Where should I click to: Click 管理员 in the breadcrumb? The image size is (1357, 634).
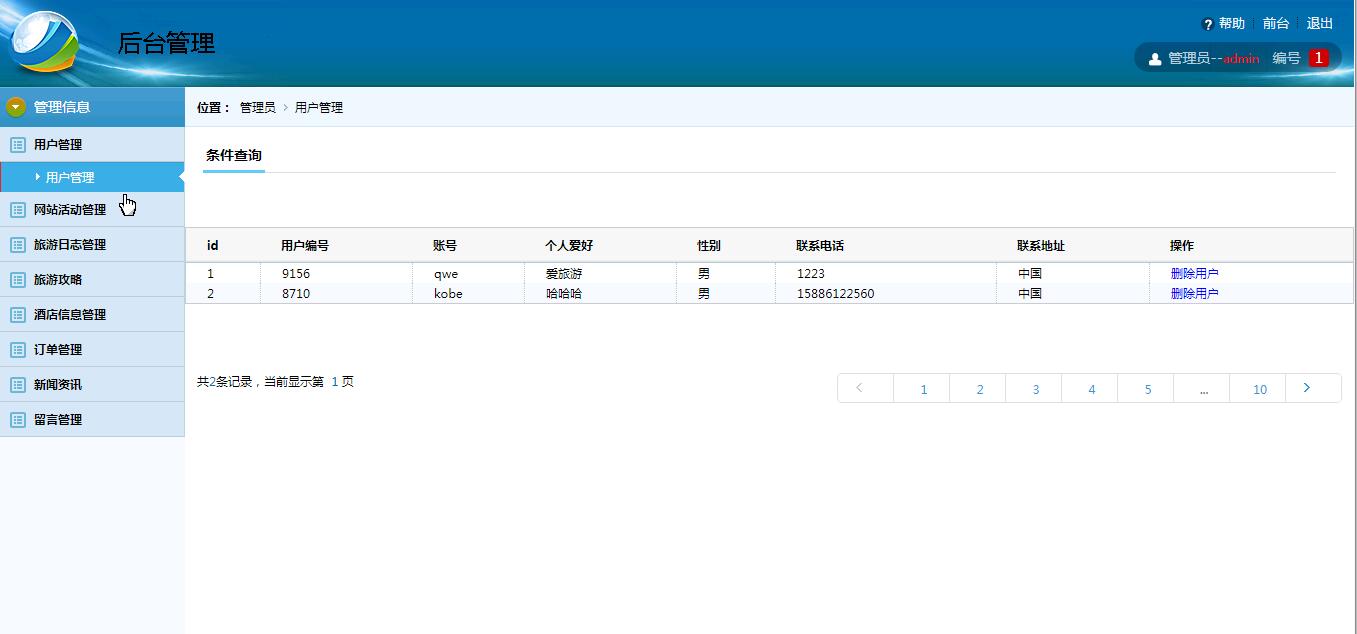tap(258, 108)
